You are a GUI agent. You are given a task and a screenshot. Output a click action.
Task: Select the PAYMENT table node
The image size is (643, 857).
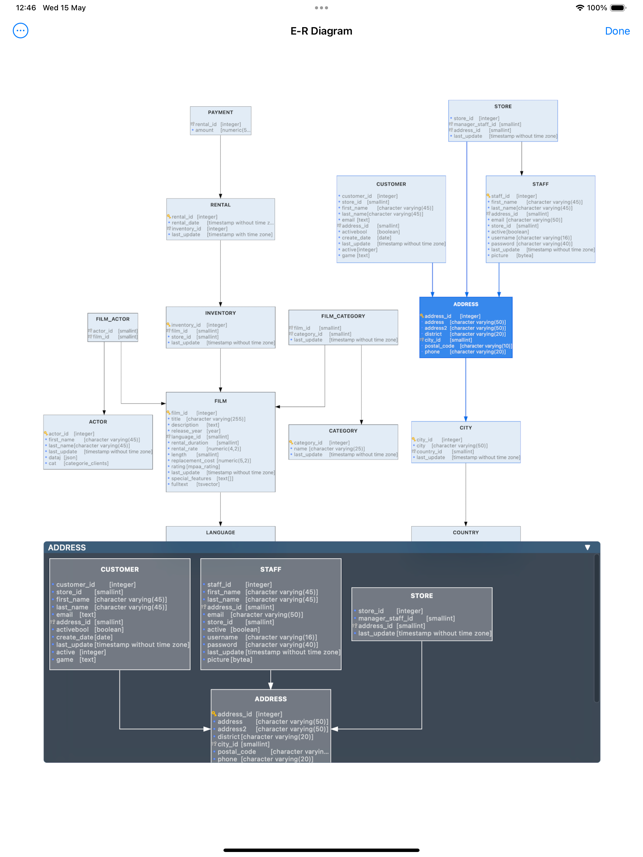pos(220,121)
